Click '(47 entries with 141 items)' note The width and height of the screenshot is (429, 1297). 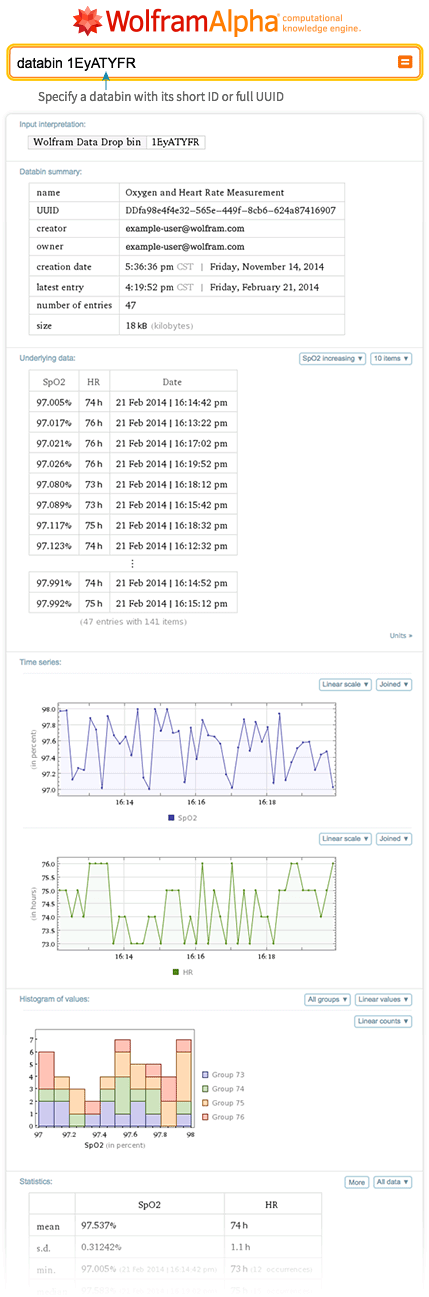[133, 622]
